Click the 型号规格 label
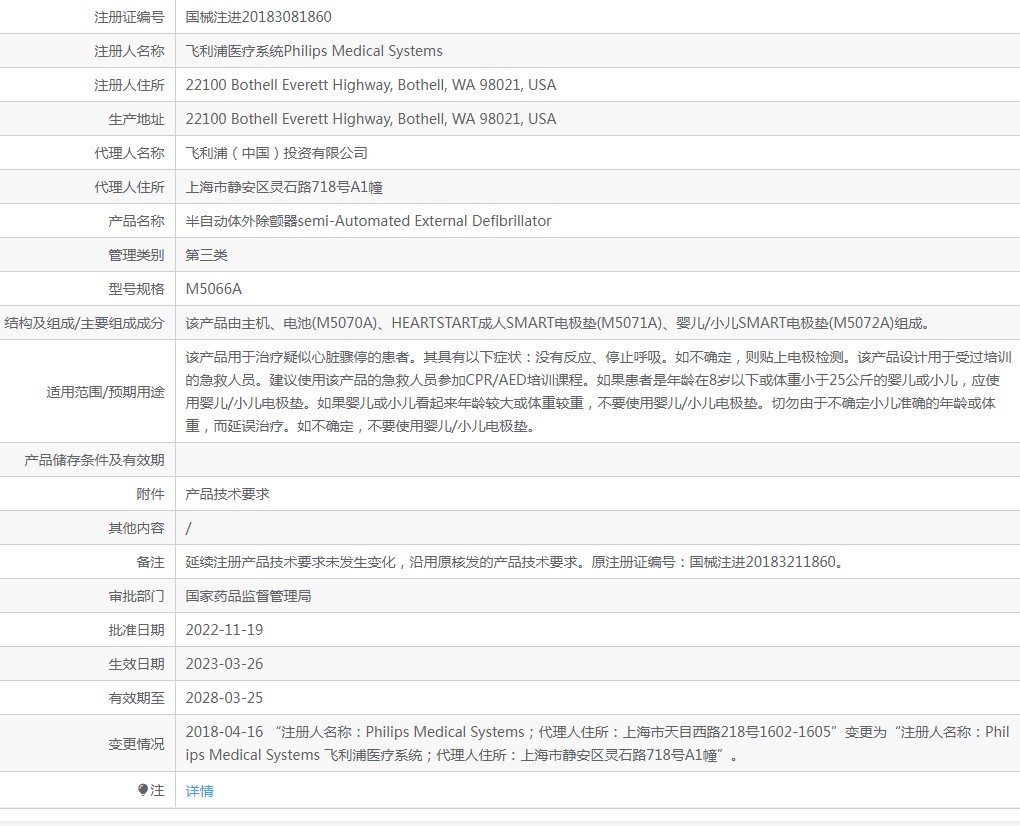The height and width of the screenshot is (826, 1020). (137, 289)
